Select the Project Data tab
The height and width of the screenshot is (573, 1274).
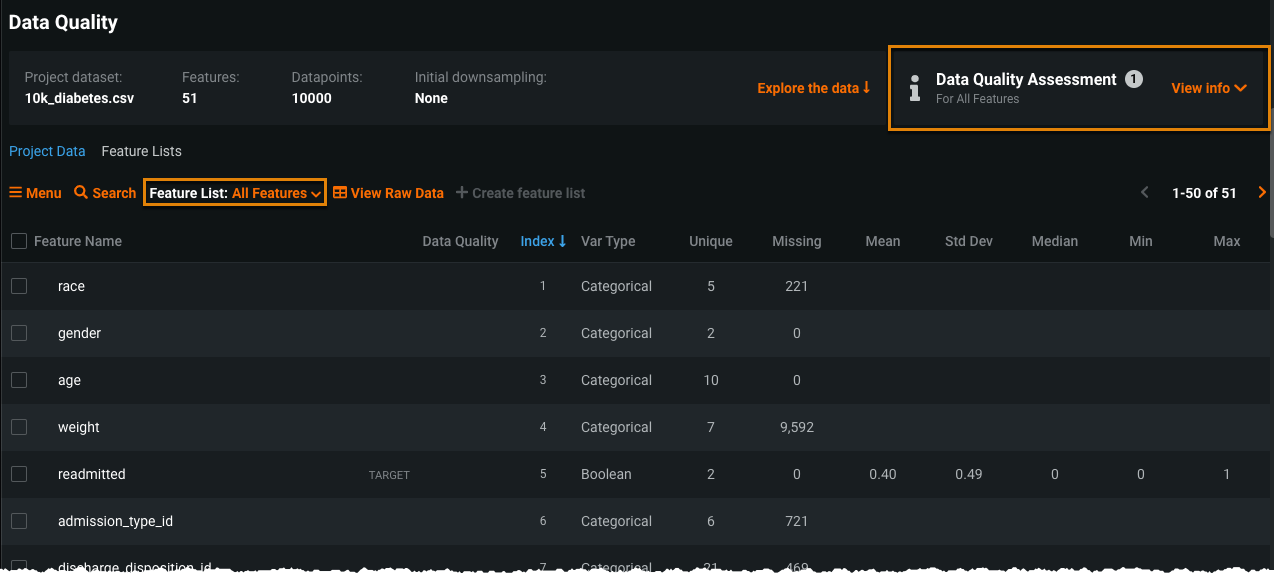coord(47,151)
